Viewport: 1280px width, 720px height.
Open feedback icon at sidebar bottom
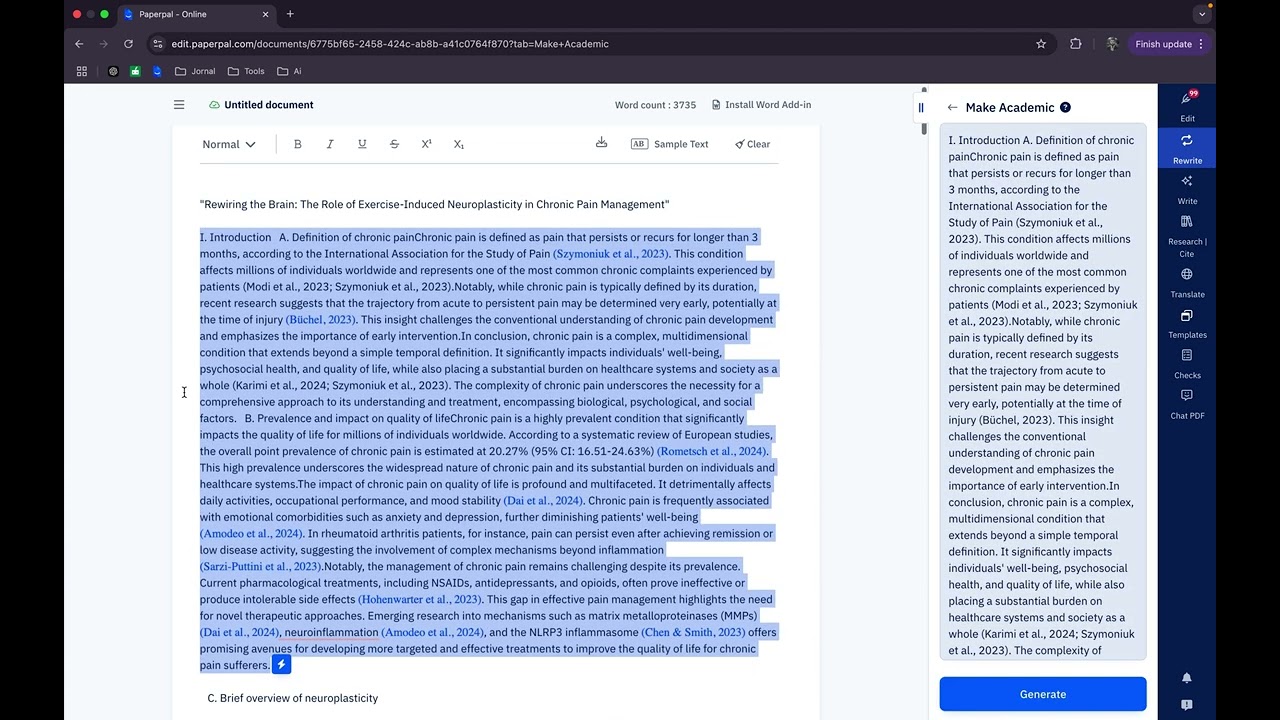tap(1187, 705)
